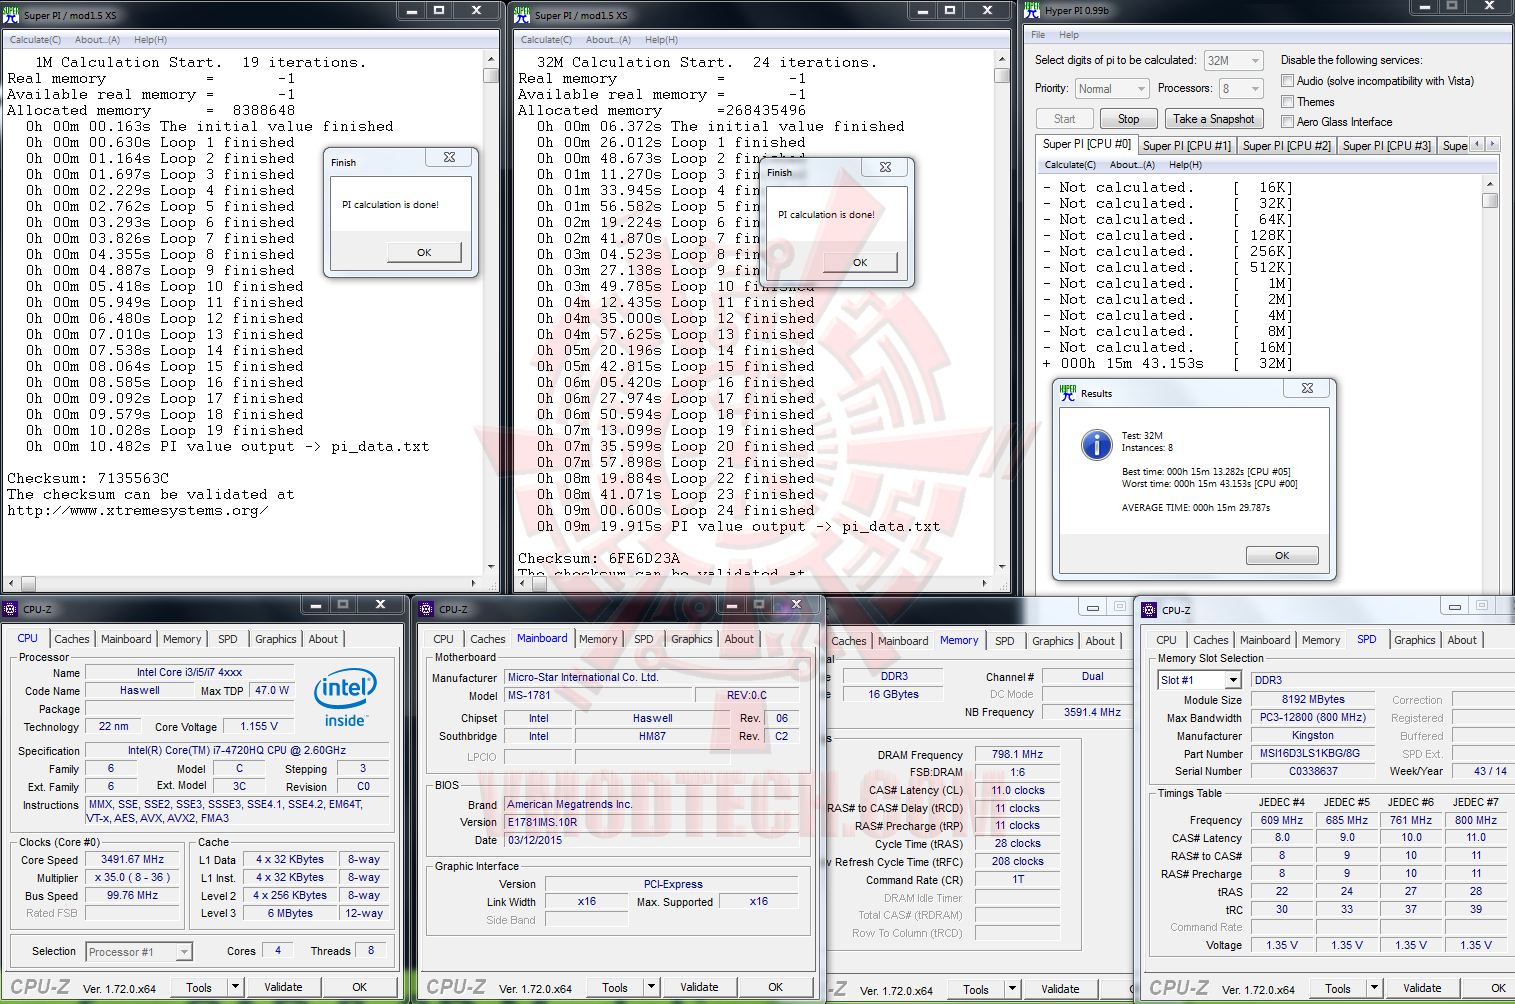Click the blue info icon in Results dialog
Viewport: 1515px width, 1004px height.
pos(1096,445)
